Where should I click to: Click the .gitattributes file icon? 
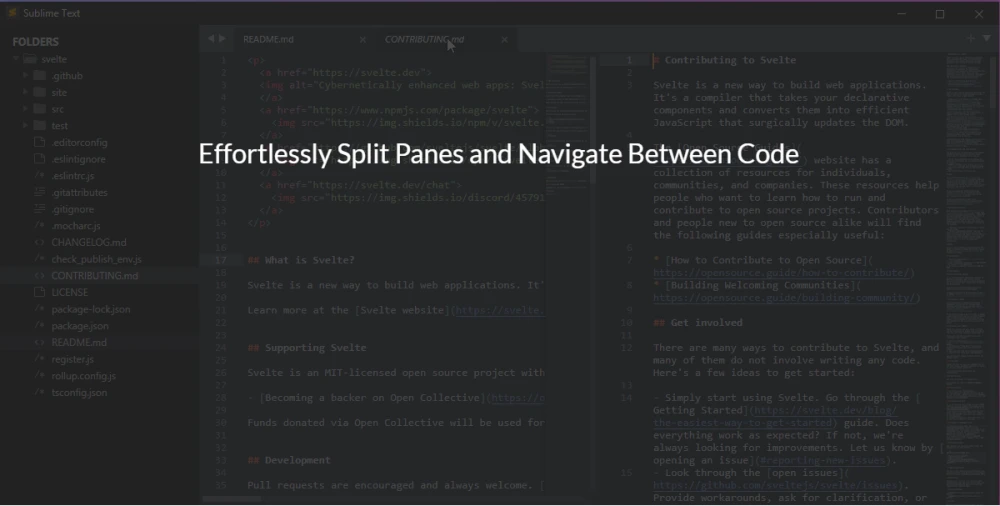click(40, 192)
